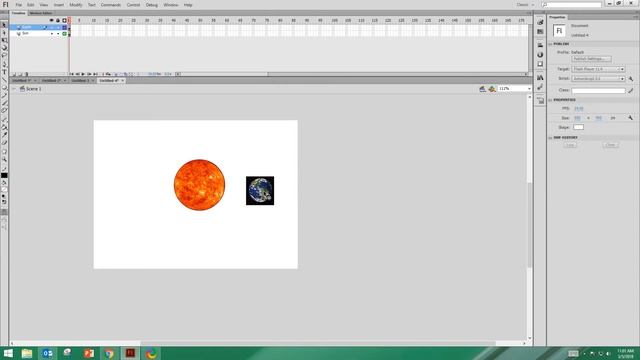
Task: Toggle lock for all layers
Action: point(58,20)
